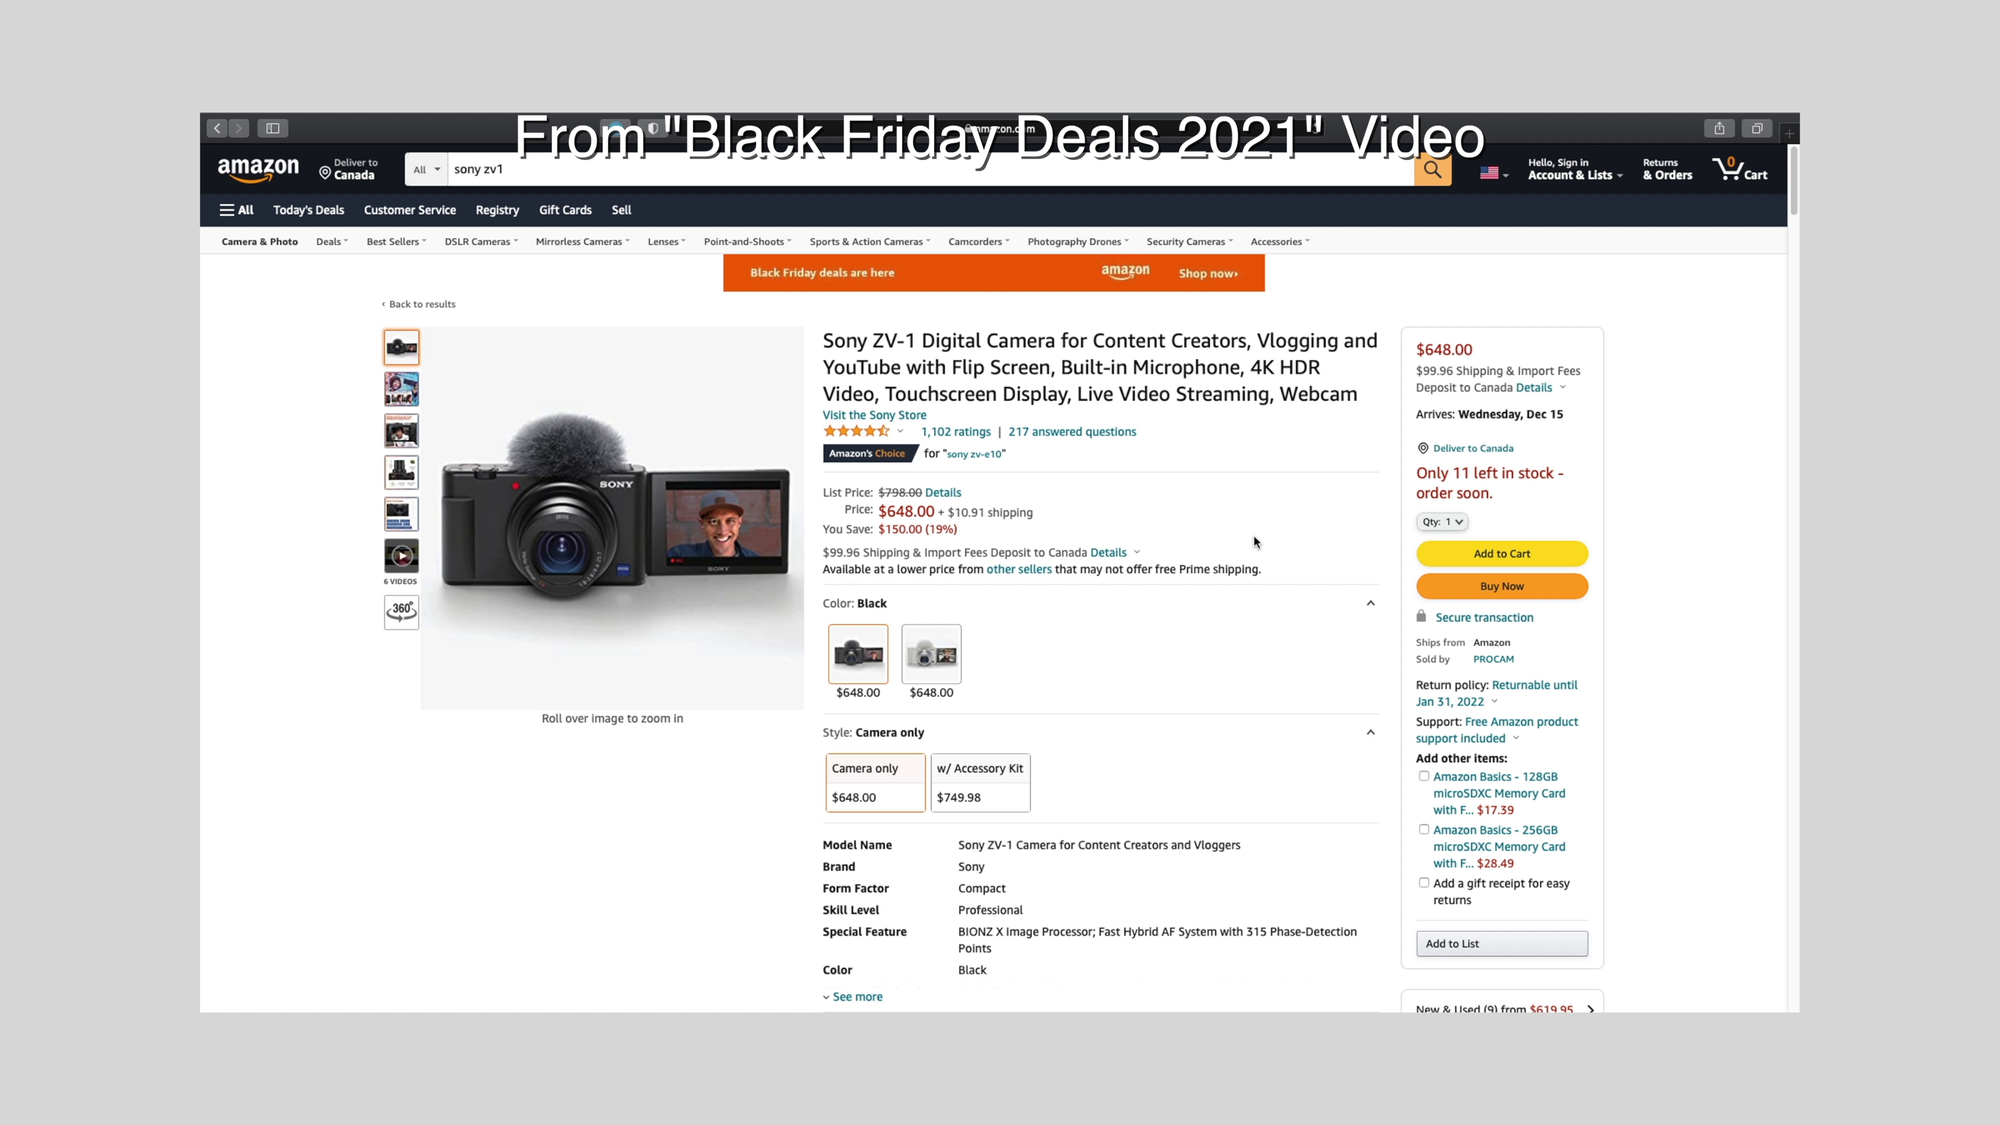Click the search magnifier icon
This screenshot has width=2000, height=1125.
(1433, 169)
